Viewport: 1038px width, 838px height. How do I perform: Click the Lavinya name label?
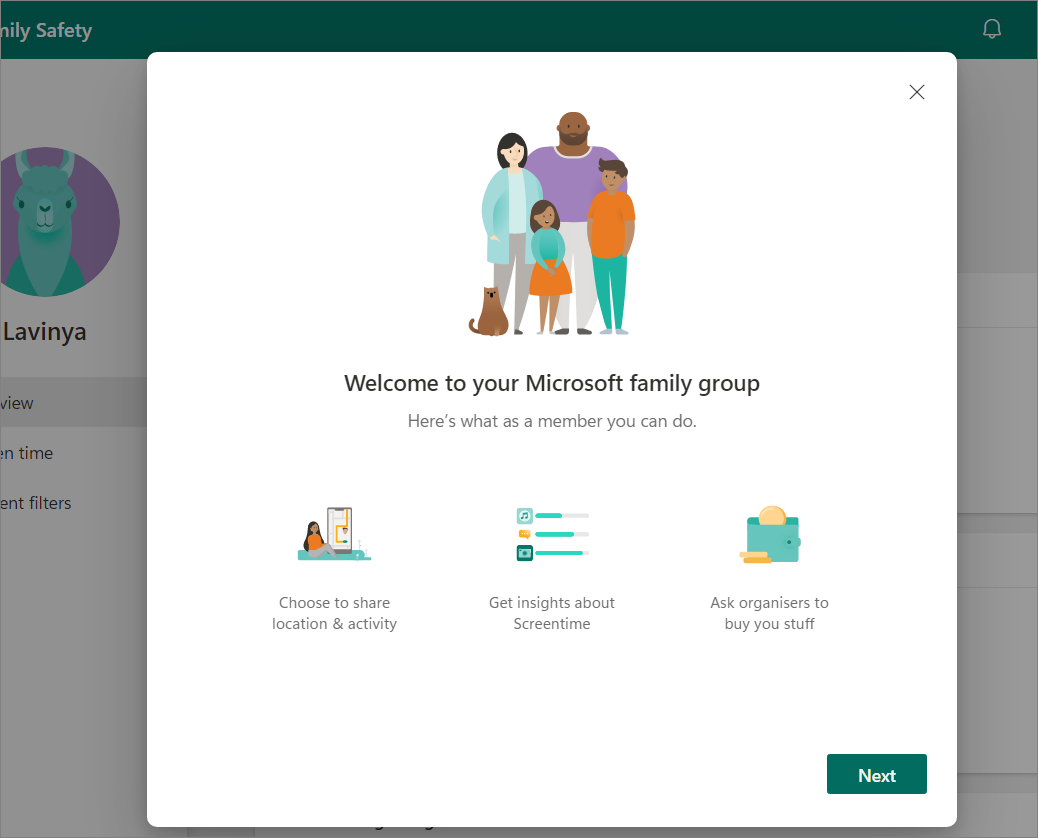click(x=44, y=332)
